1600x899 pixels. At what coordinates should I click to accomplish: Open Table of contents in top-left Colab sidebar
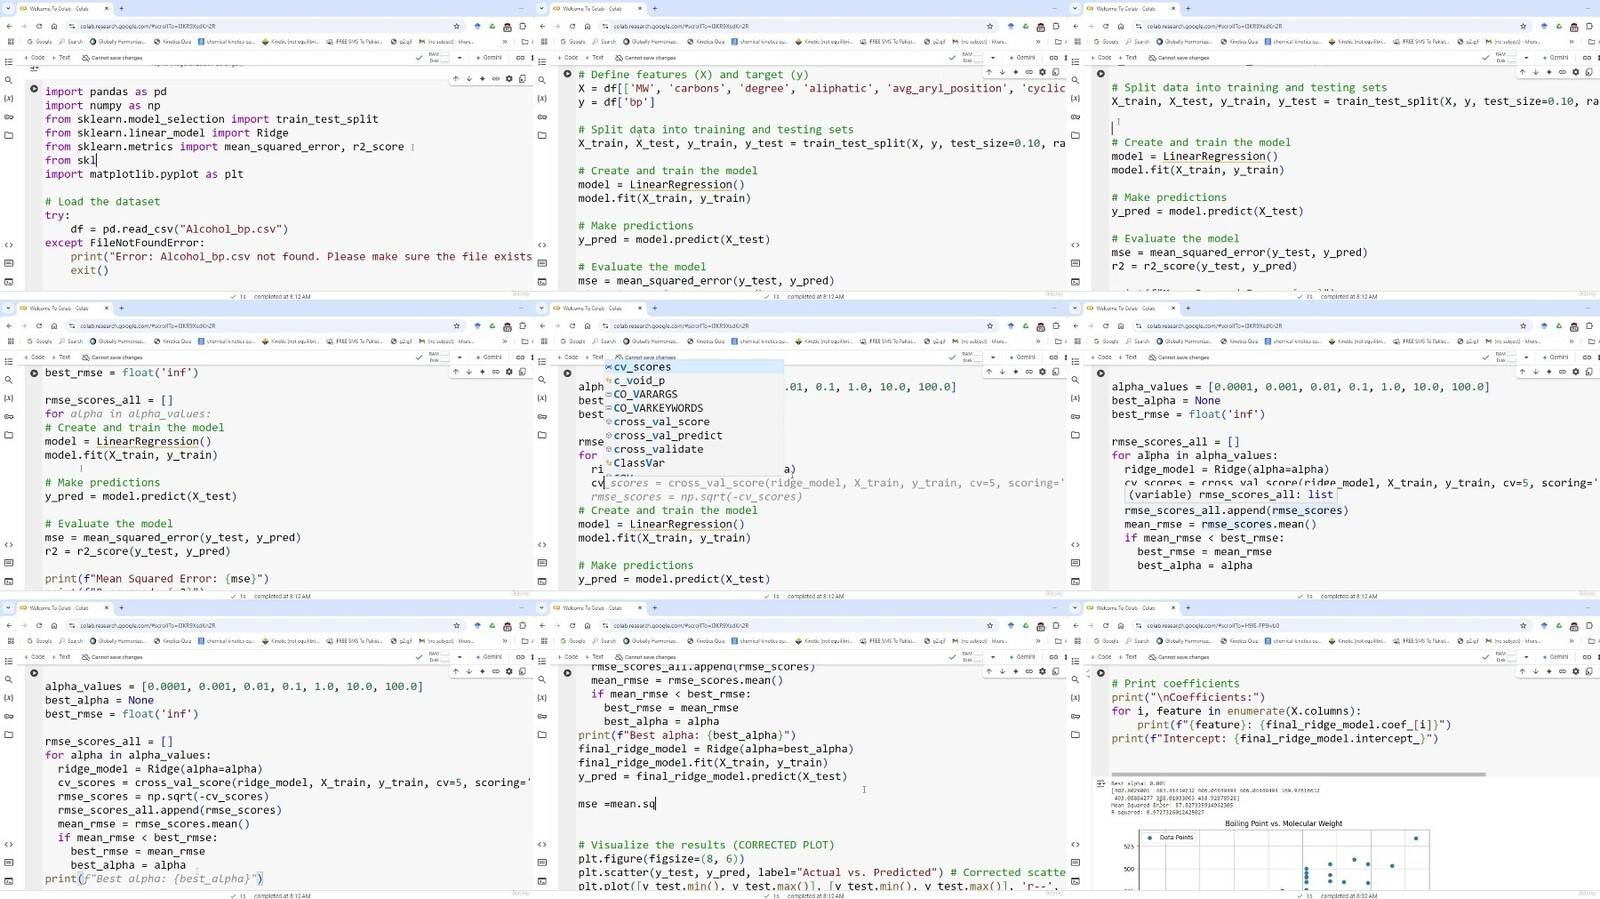coord(9,61)
